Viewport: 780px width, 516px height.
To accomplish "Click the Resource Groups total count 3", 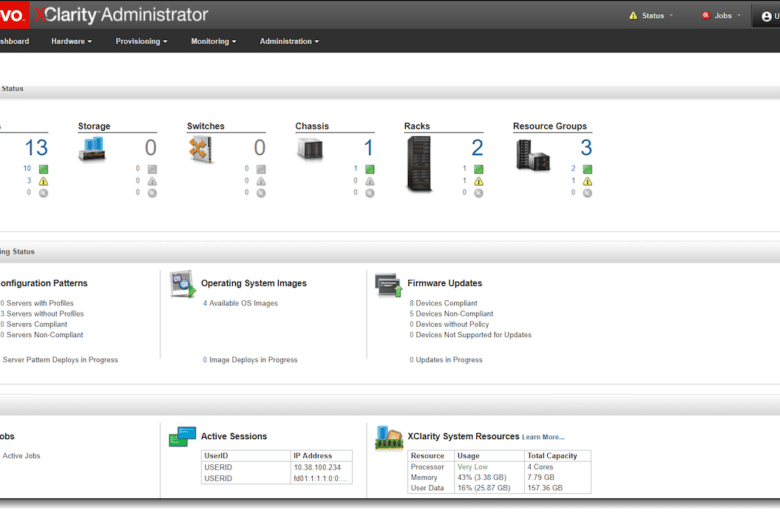I will (586, 148).
